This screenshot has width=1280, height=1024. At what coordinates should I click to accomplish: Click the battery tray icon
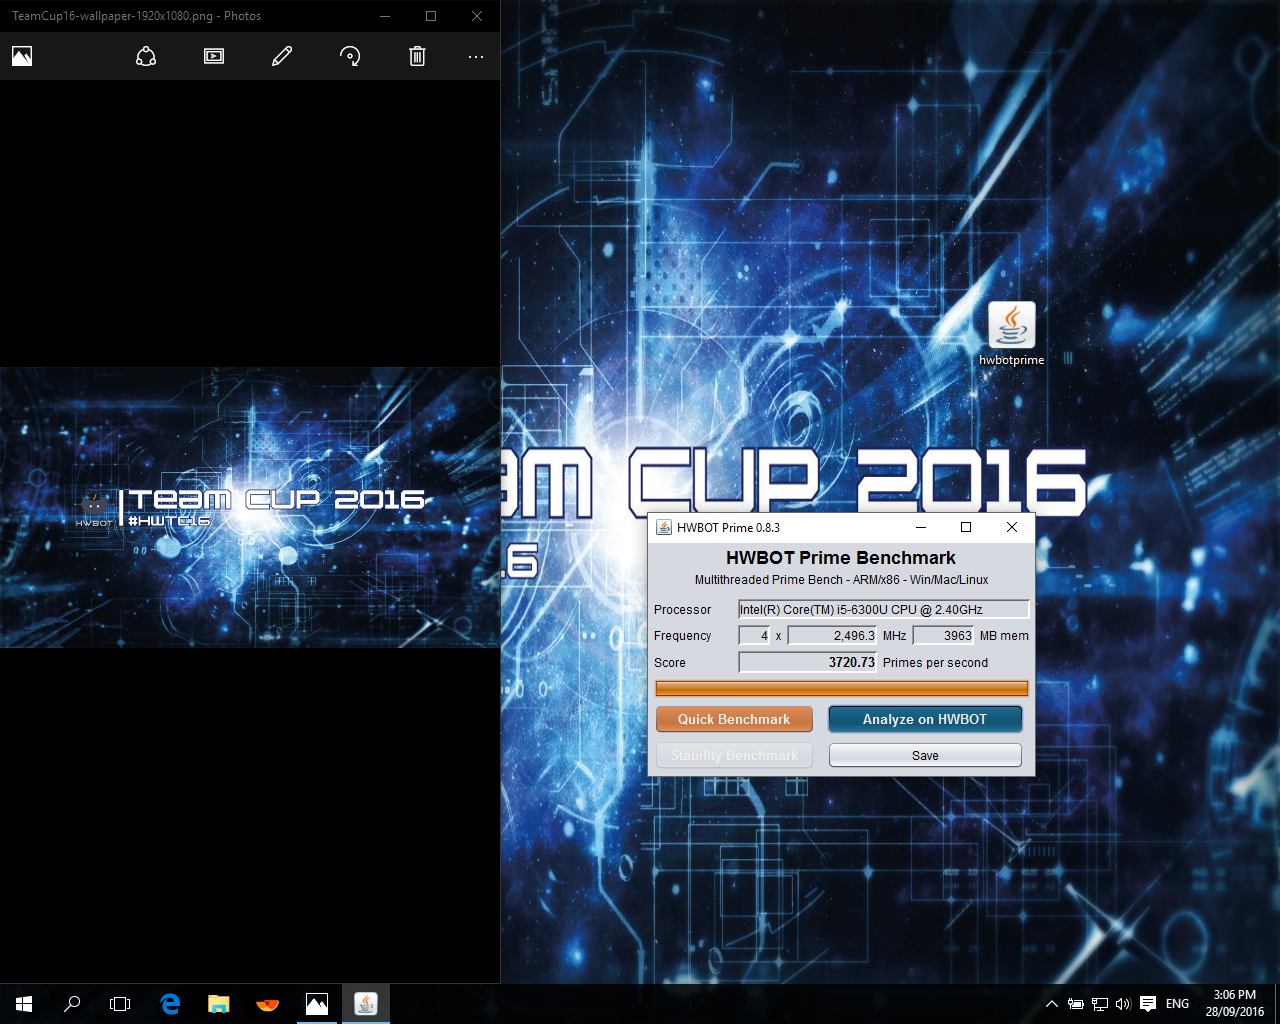point(1076,1004)
